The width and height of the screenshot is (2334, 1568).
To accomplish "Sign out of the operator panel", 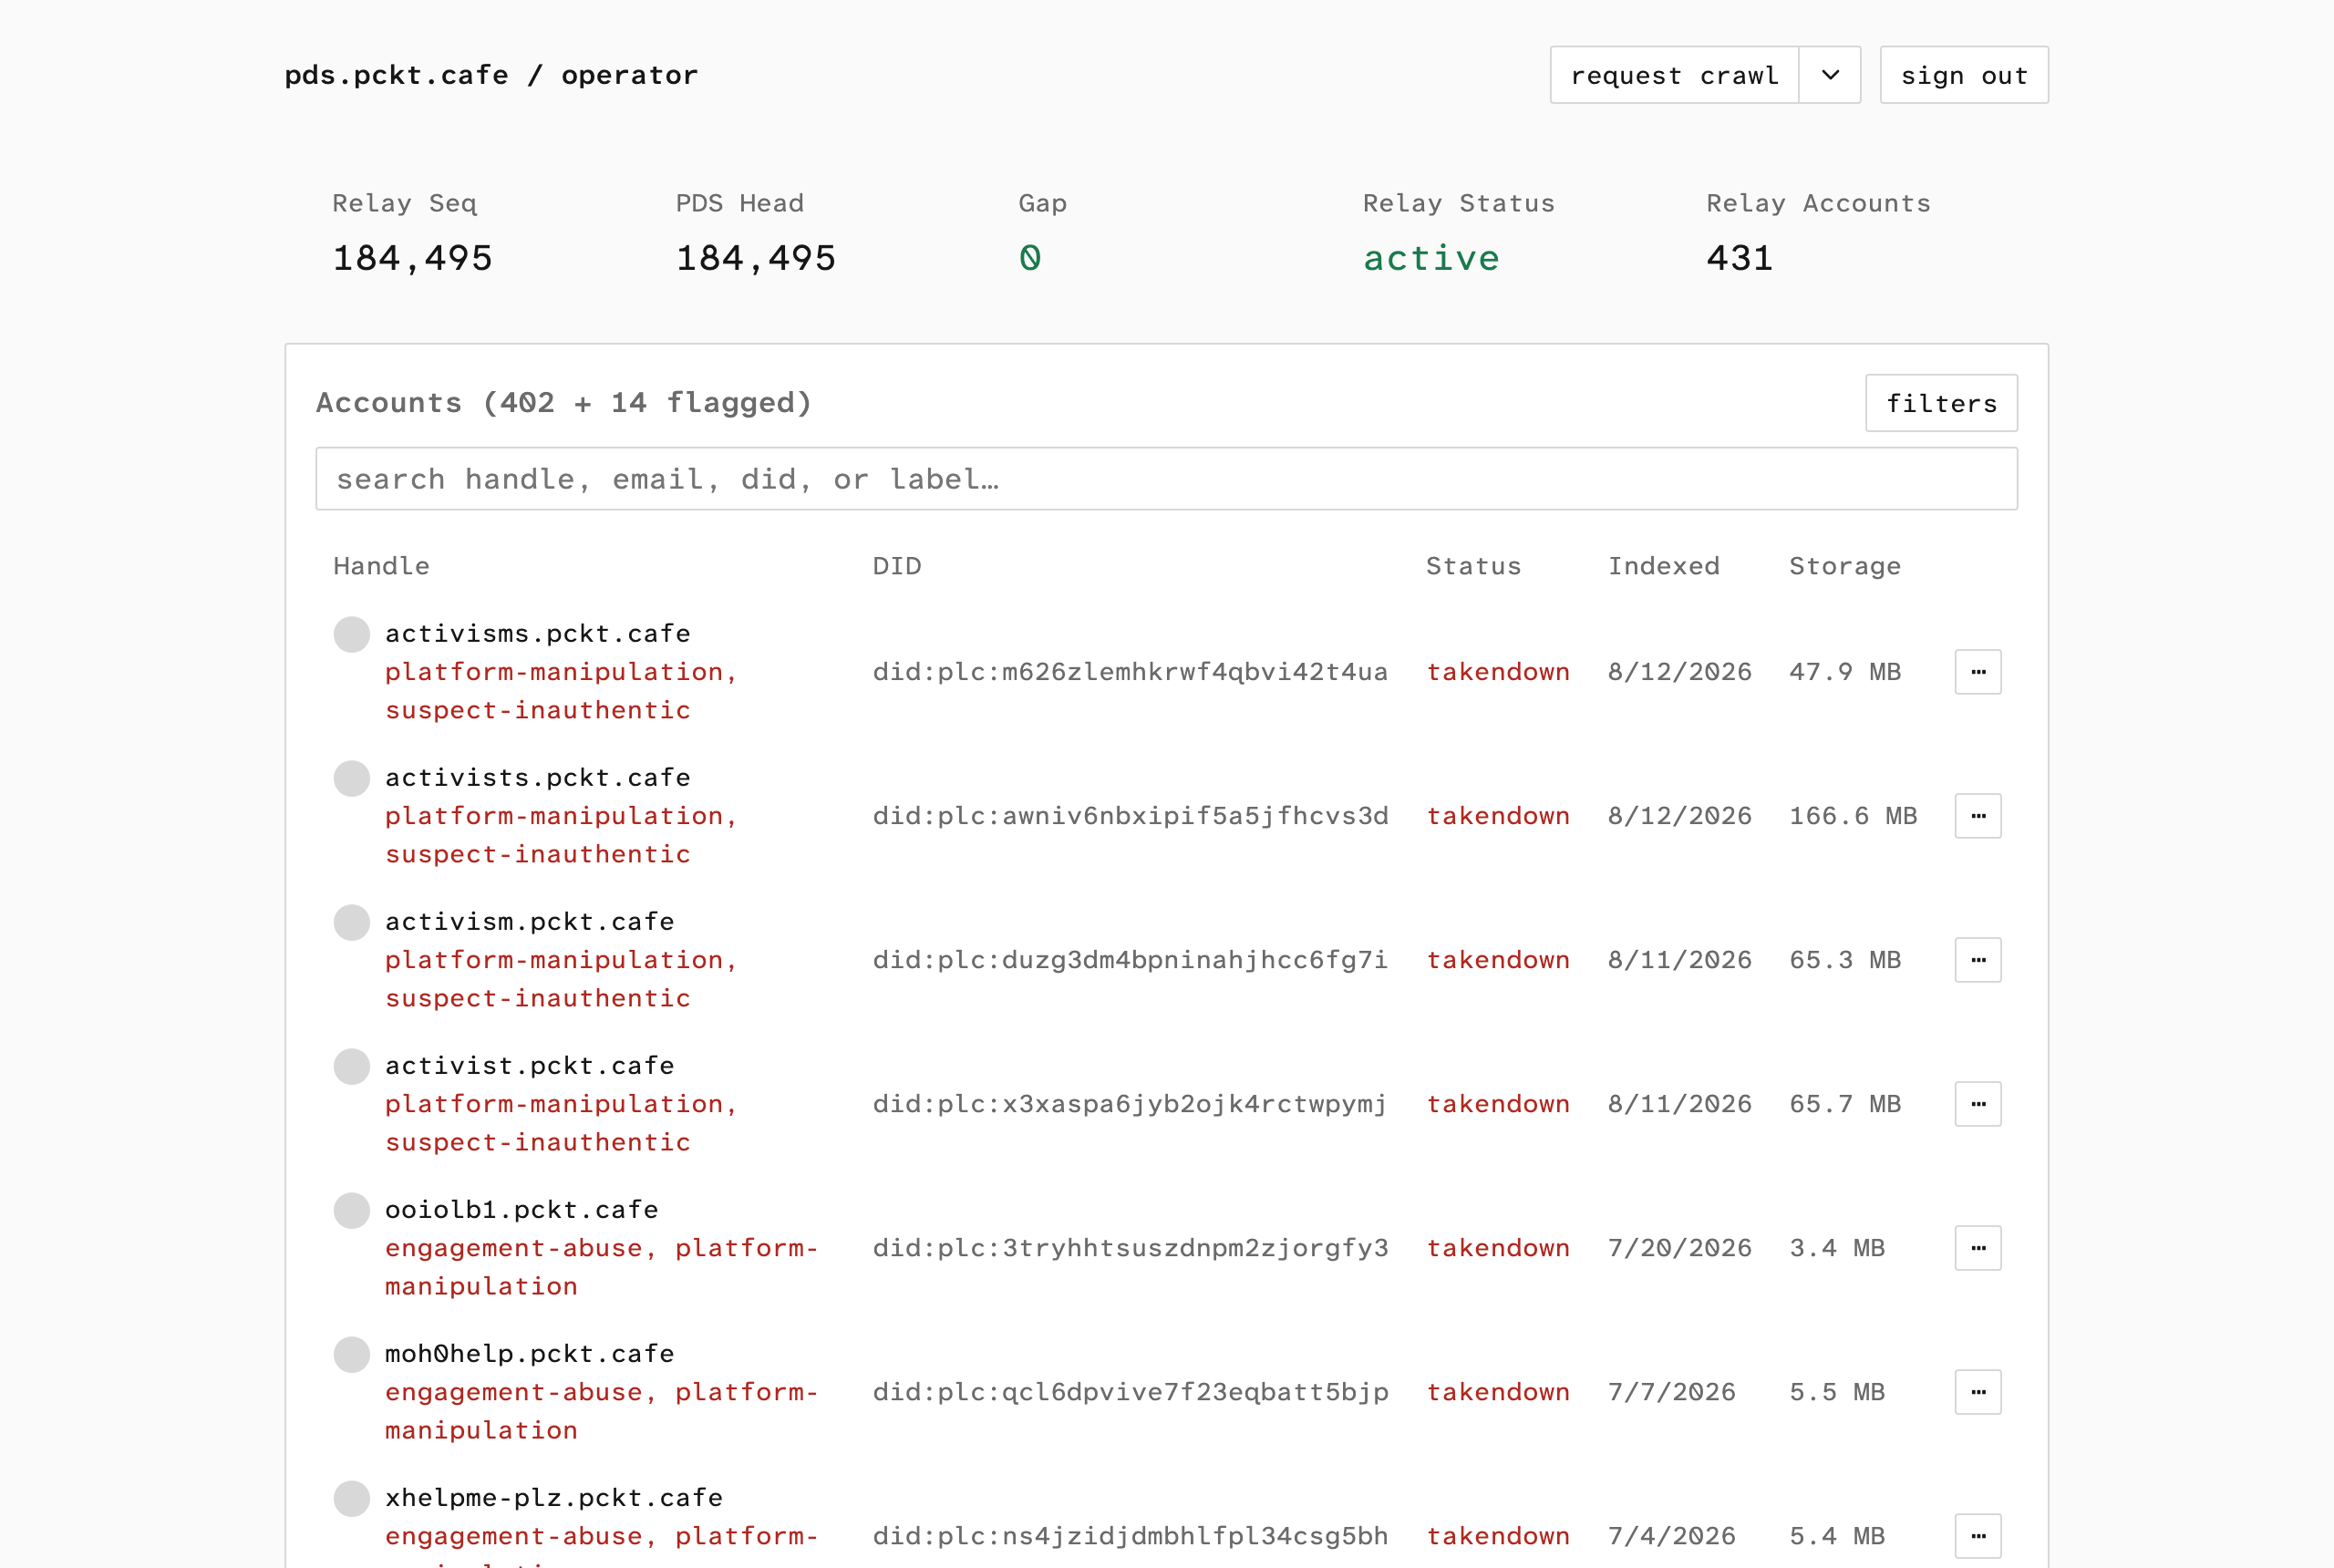I will point(1963,75).
